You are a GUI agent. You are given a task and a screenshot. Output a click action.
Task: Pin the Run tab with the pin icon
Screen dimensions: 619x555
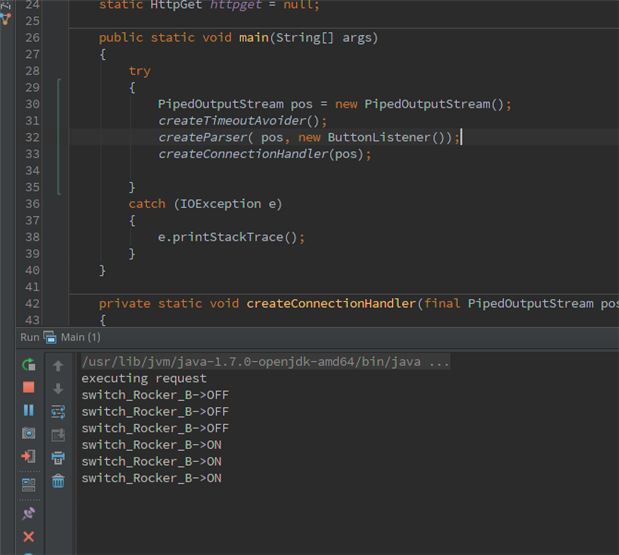pyautogui.click(x=28, y=513)
